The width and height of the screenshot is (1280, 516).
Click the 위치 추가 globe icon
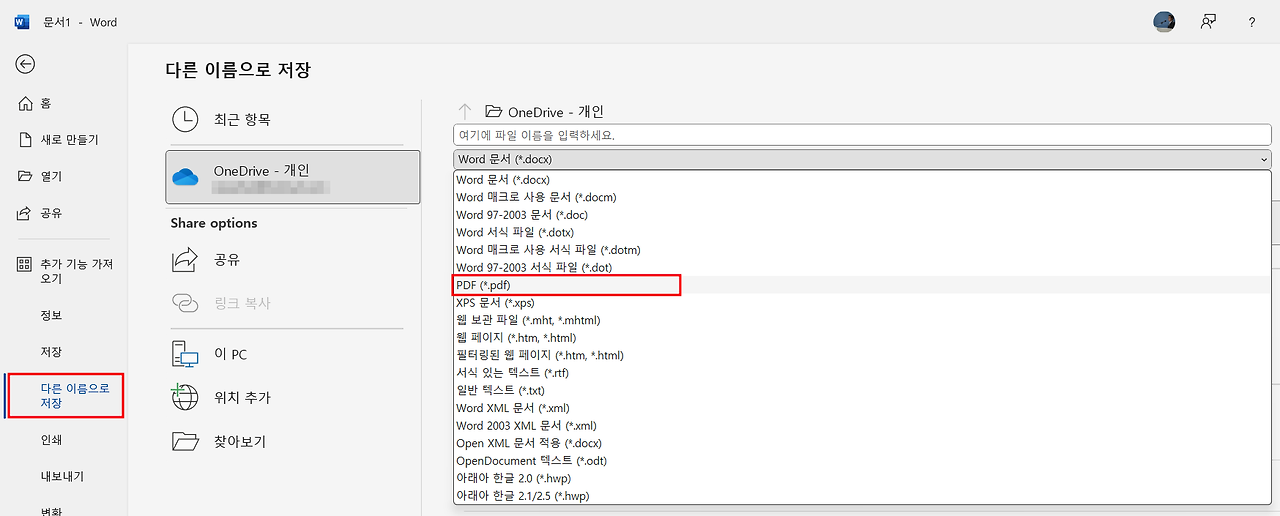click(x=185, y=397)
